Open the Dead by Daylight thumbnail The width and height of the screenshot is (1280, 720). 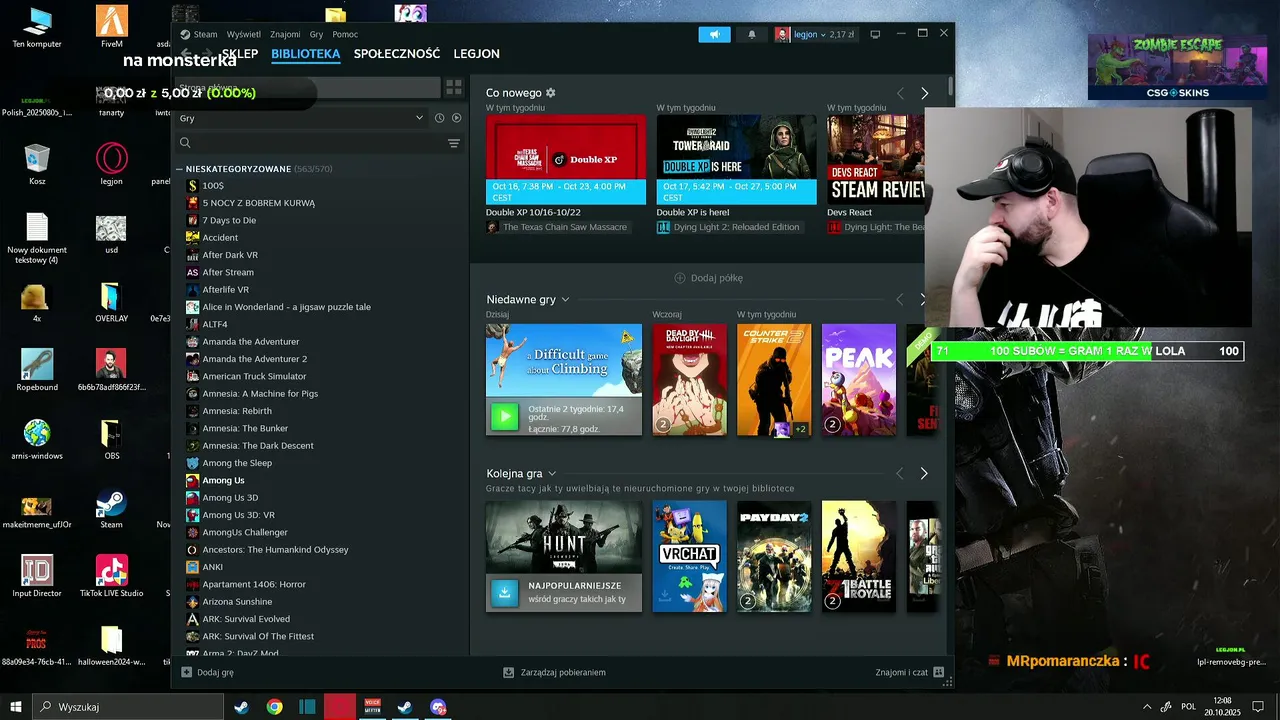690,380
